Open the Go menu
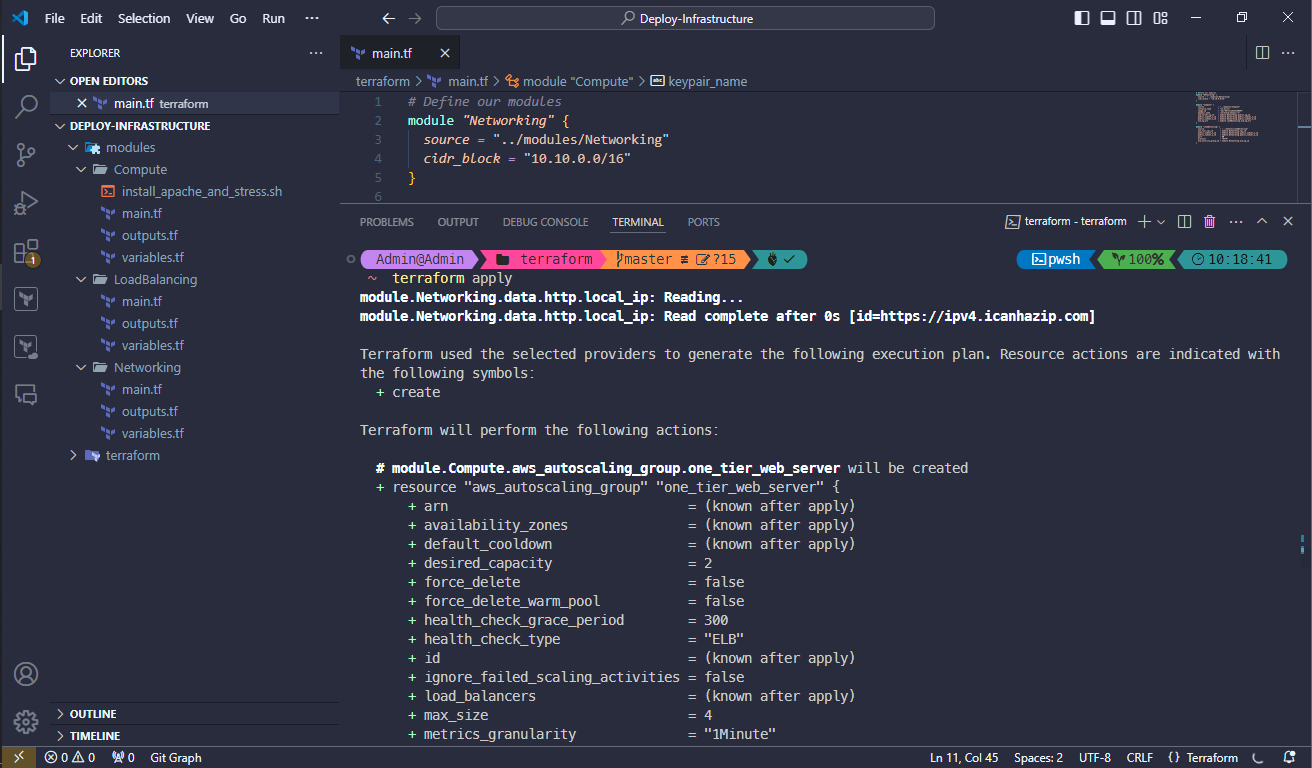The width and height of the screenshot is (1312, 768). [x=238, y=18]
